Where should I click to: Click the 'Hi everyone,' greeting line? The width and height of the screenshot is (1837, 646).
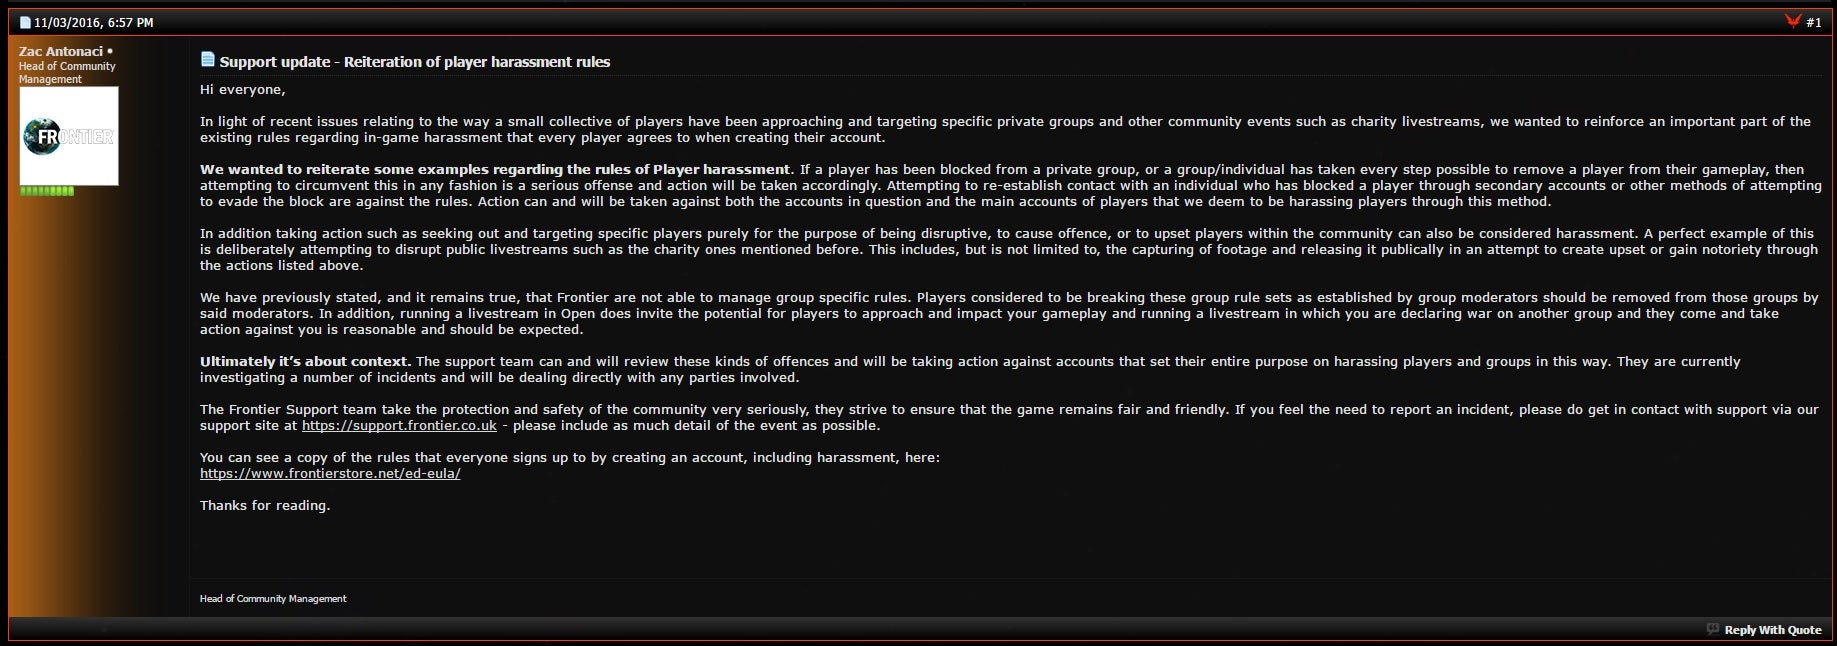242,89
